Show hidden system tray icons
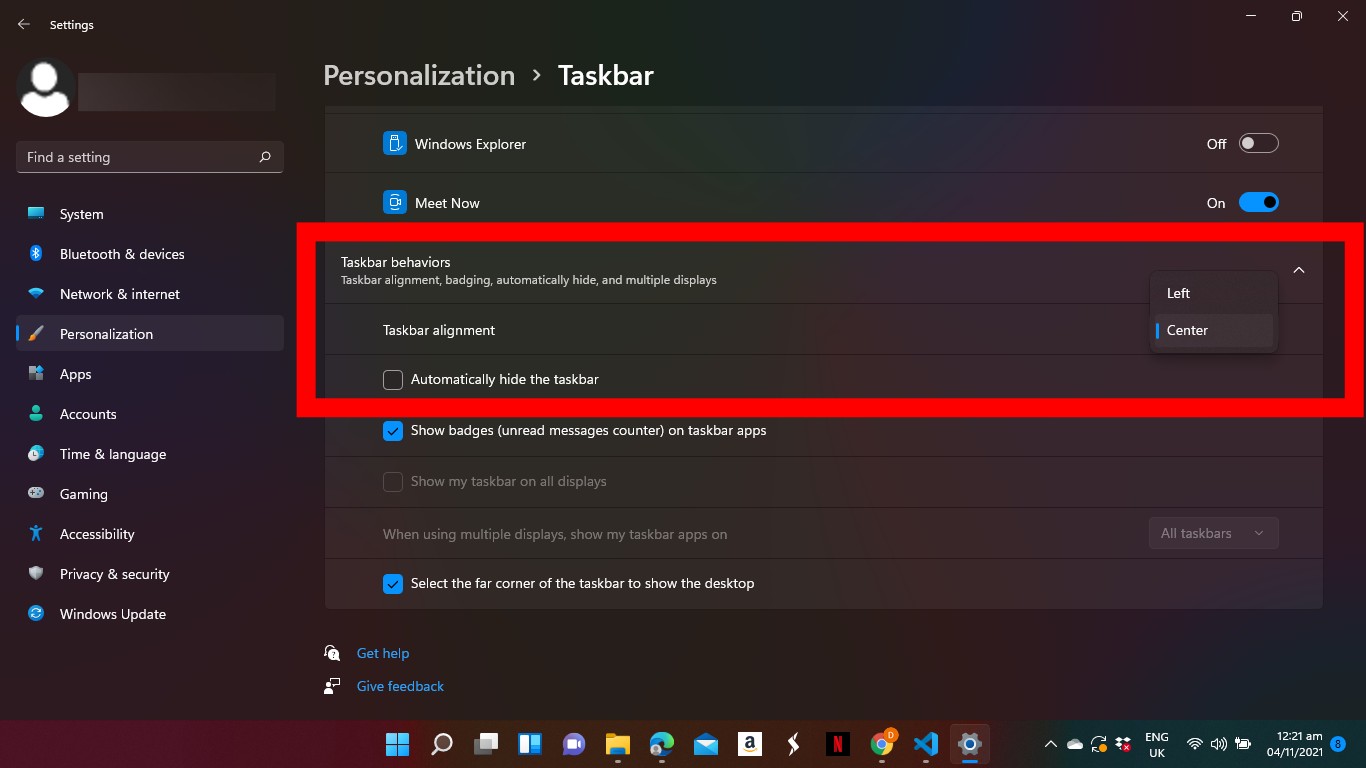Viewport: 1366px width, 768px height. tap(1050, 744)
